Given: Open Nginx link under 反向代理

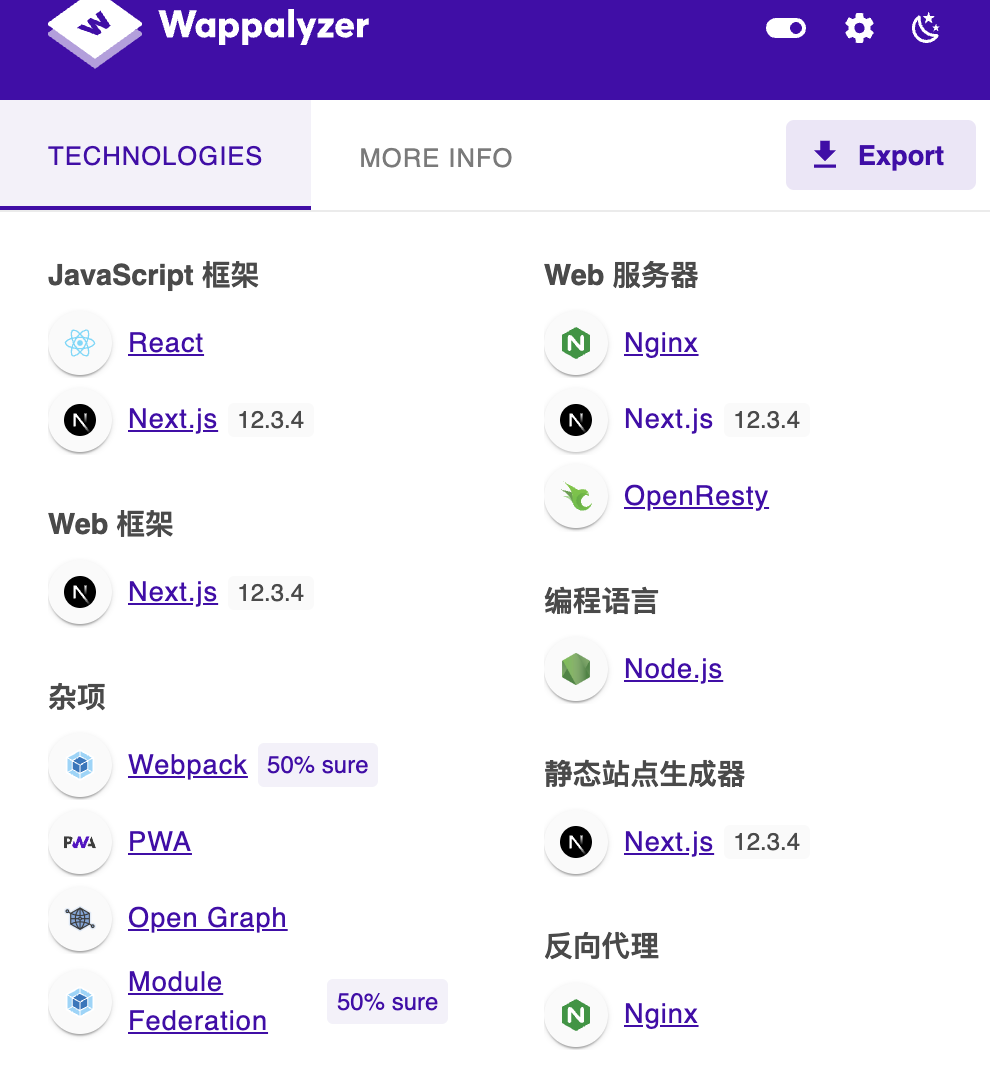Looking at the screenshot, I should tap(661, 1014).
